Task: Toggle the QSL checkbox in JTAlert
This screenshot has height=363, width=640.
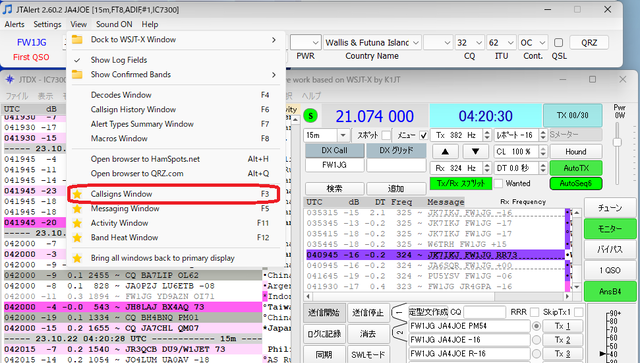Action: click(558, 42)
